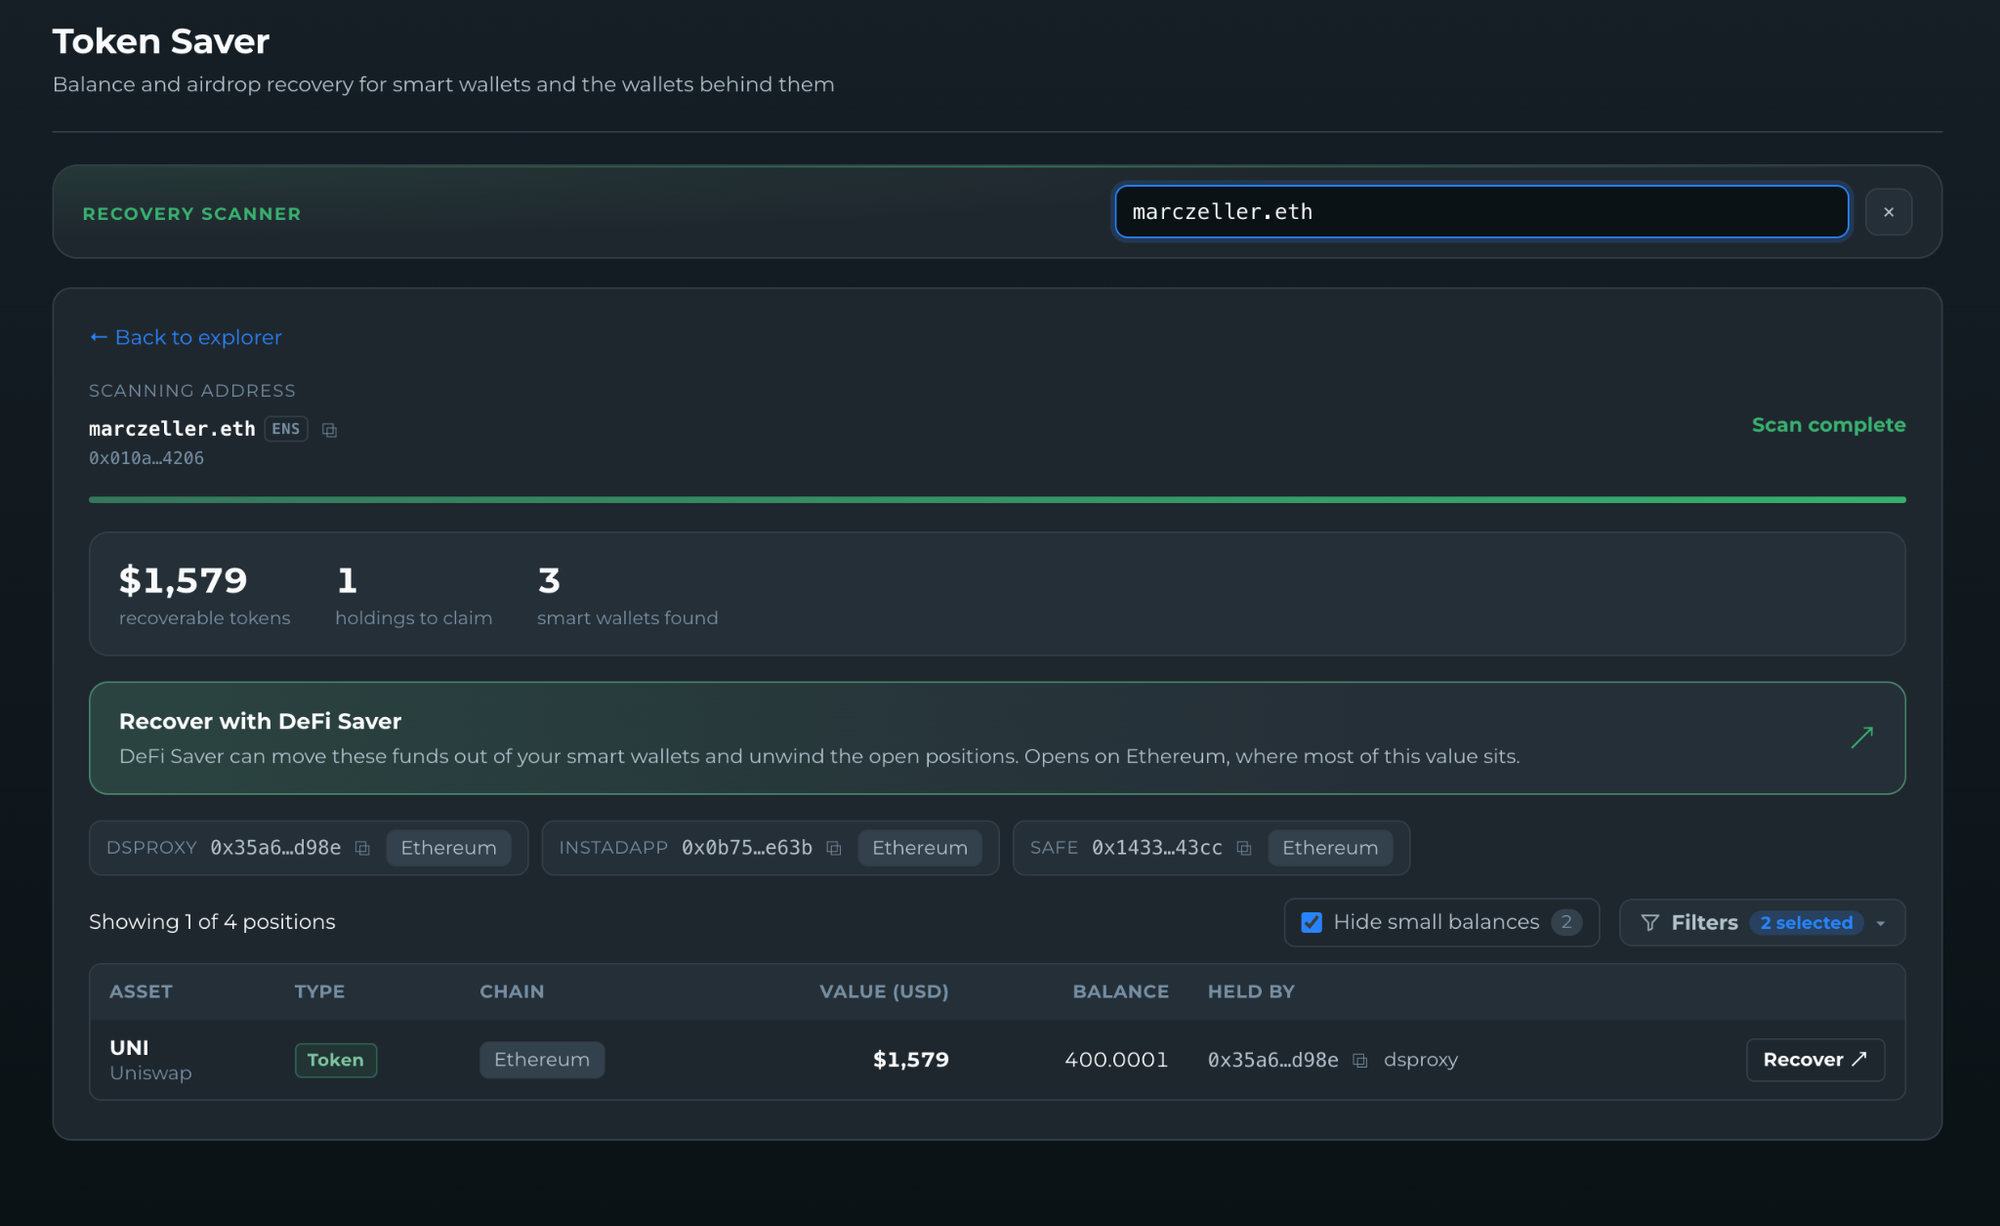Click the 400.0001 balance value

[x=1116, y=1060]
